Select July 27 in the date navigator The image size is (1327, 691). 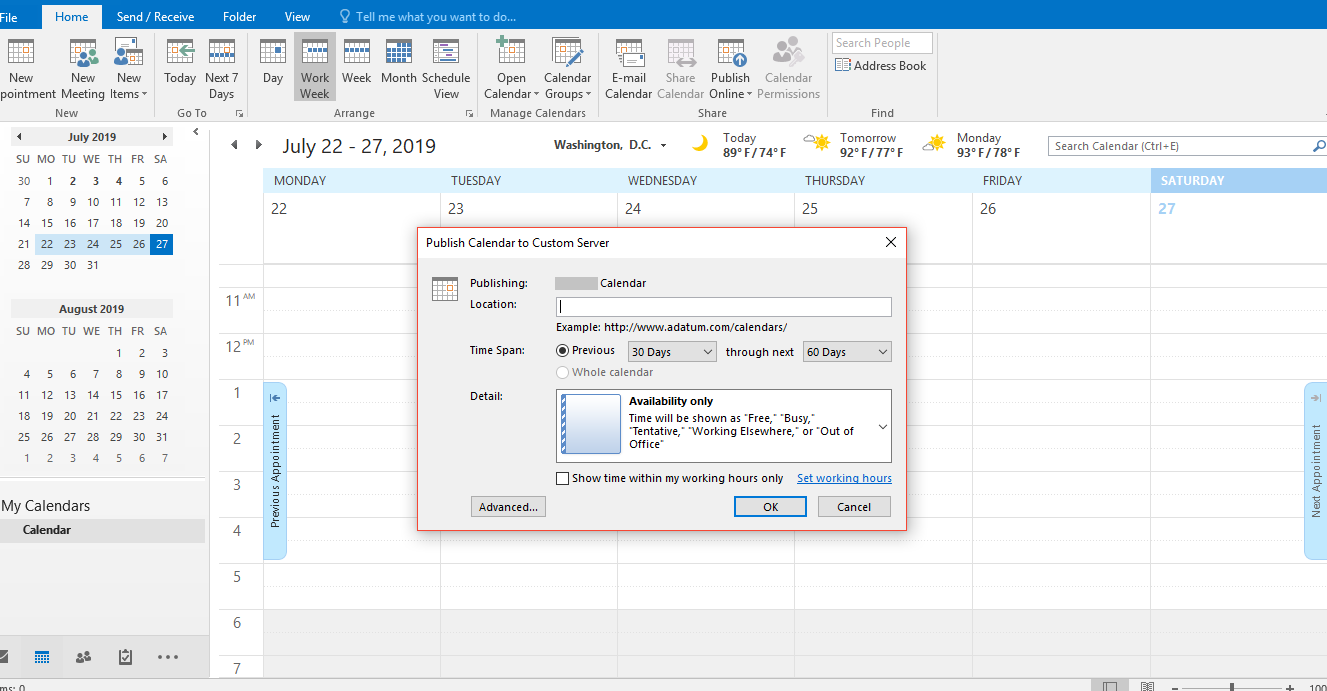click(161, 244)
